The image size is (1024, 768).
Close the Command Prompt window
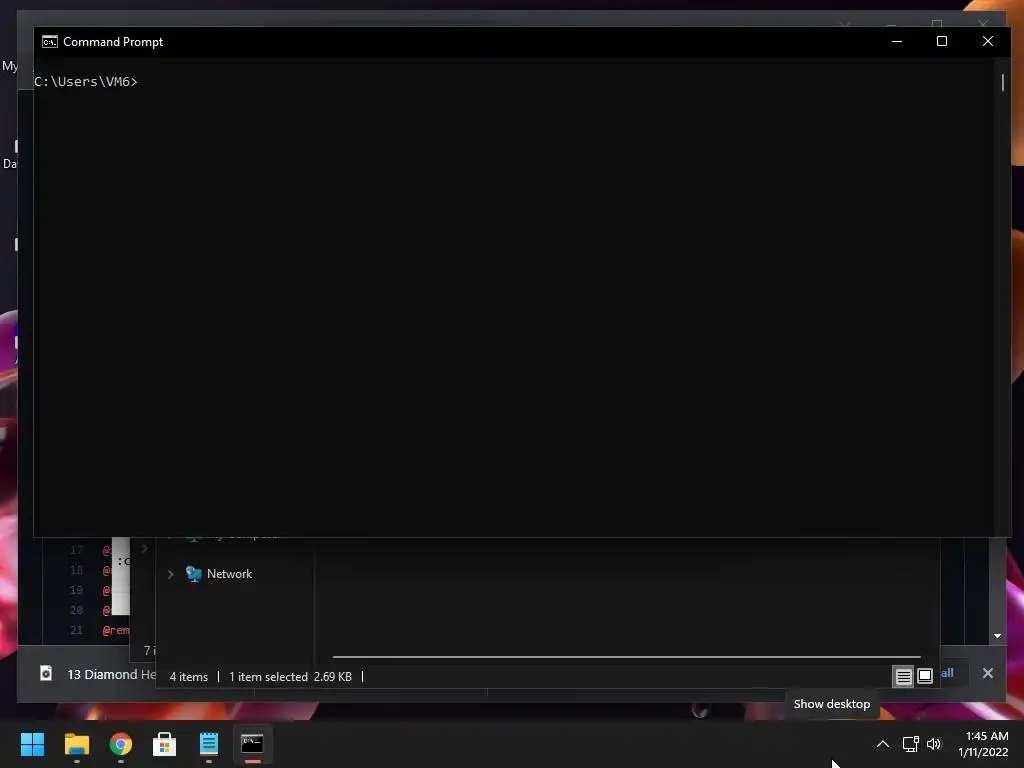pos(987,41)
